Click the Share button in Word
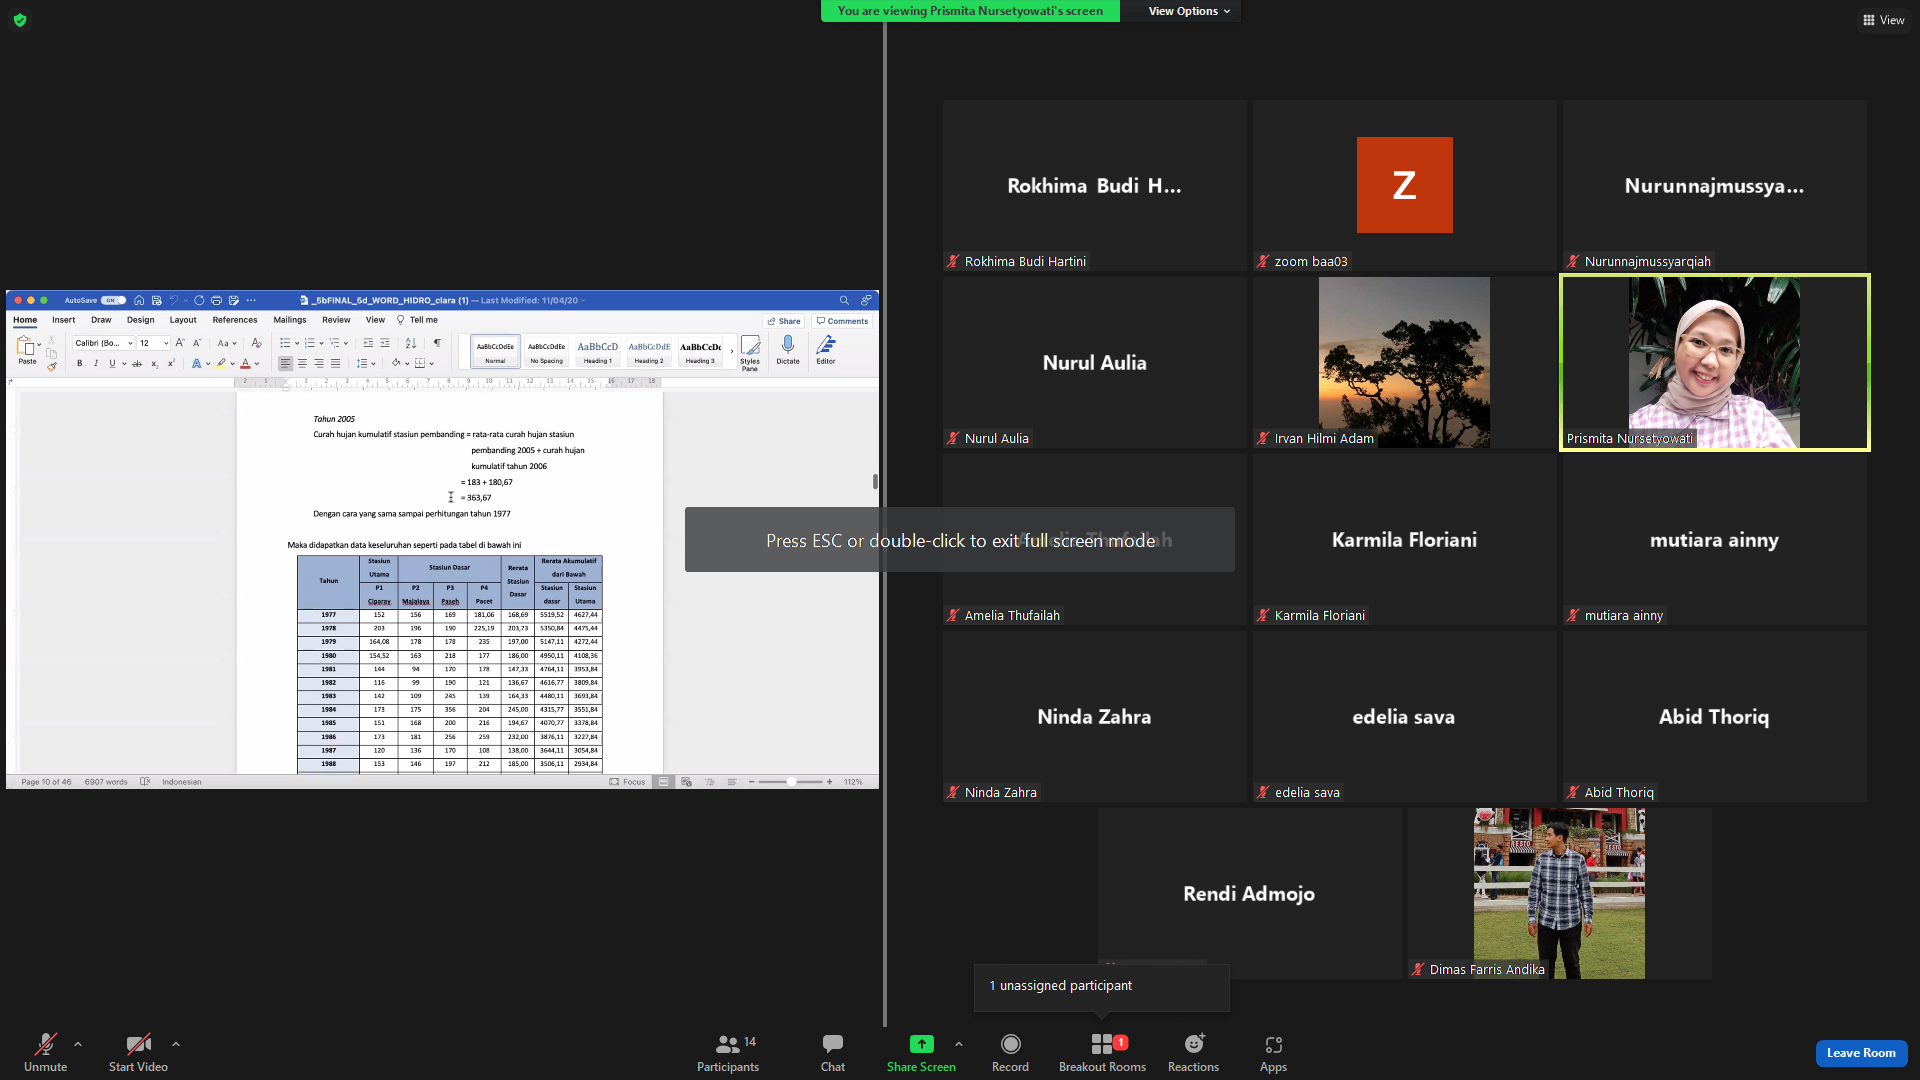1920x1080 pixels. pos(784,321)
